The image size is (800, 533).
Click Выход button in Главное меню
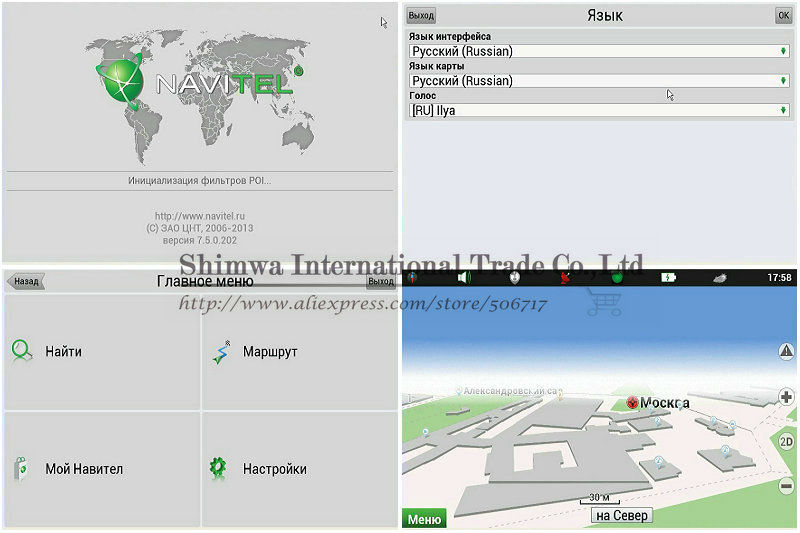pos(381,281)
